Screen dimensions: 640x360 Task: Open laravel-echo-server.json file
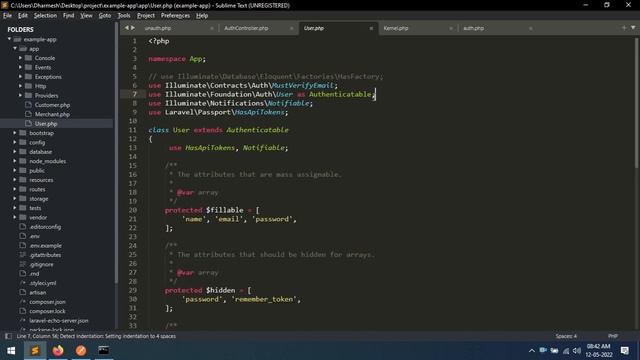[x=58, y=321]
